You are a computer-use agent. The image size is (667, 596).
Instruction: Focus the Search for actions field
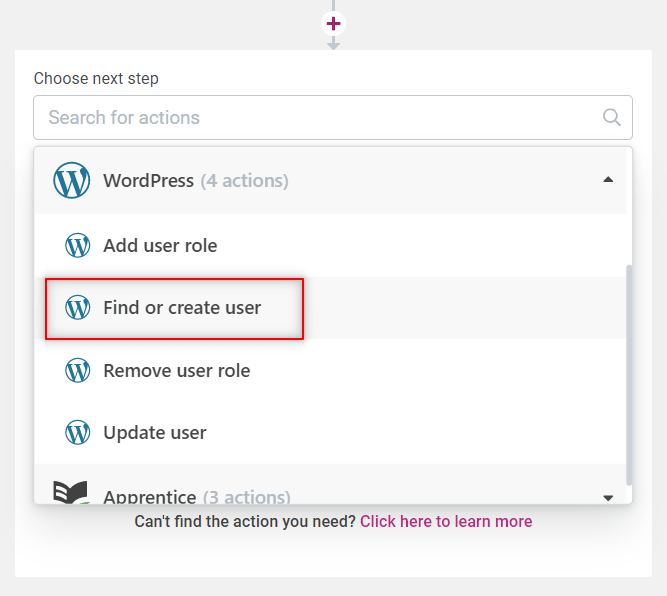click(x=333, y=117)
